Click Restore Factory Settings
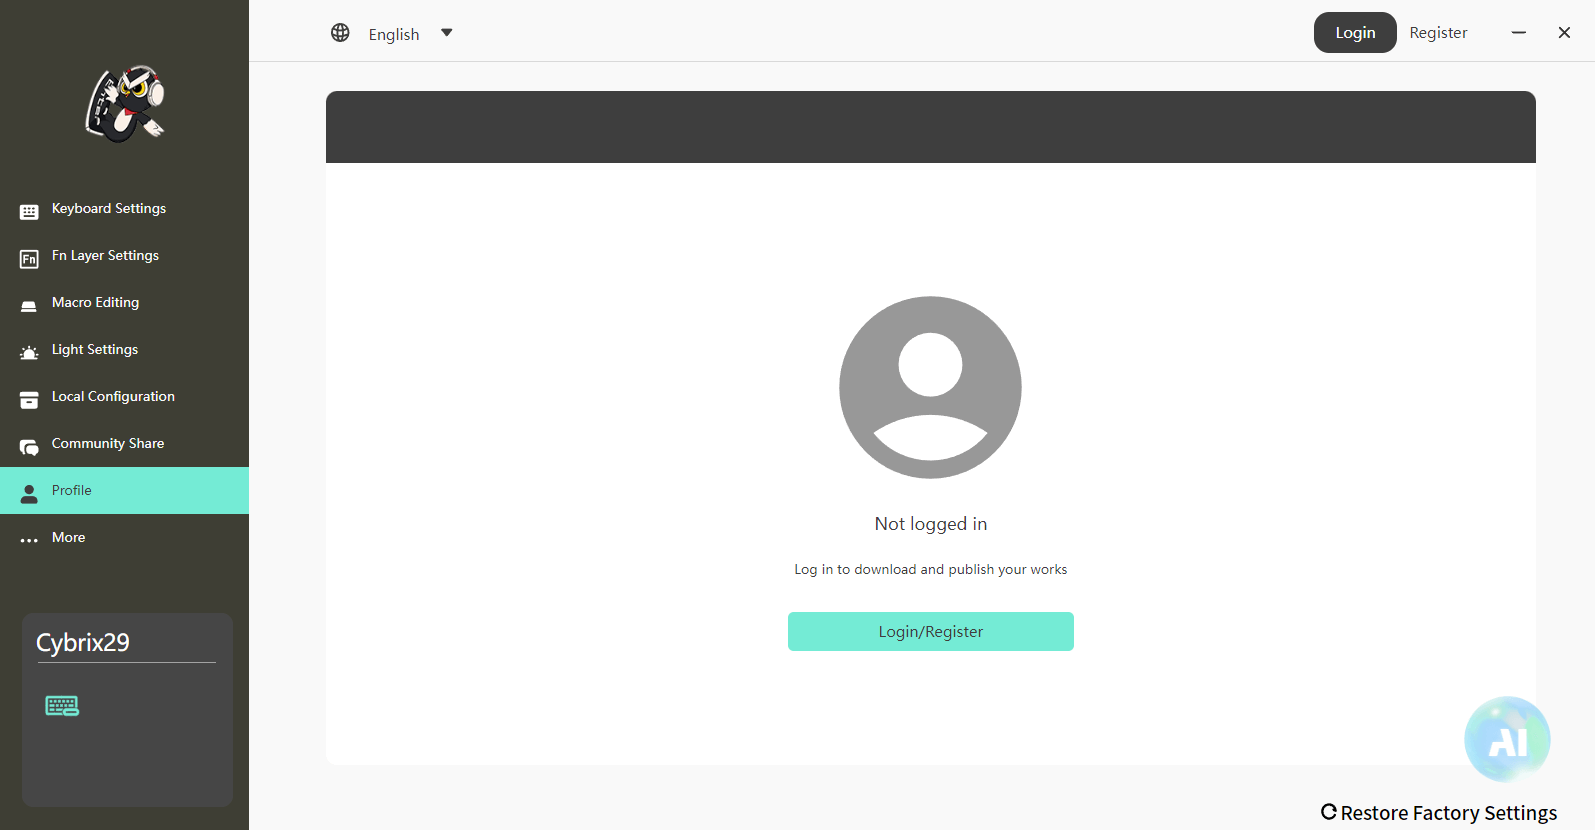 click(x=1439, y=813)
